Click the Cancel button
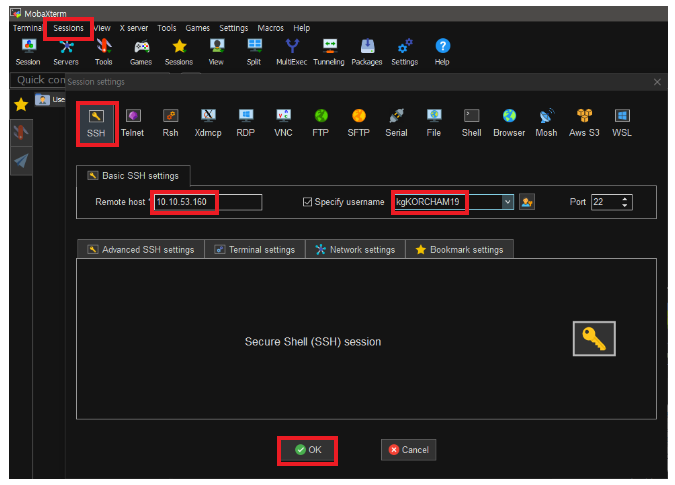675x485 pixels. [409, 450]
